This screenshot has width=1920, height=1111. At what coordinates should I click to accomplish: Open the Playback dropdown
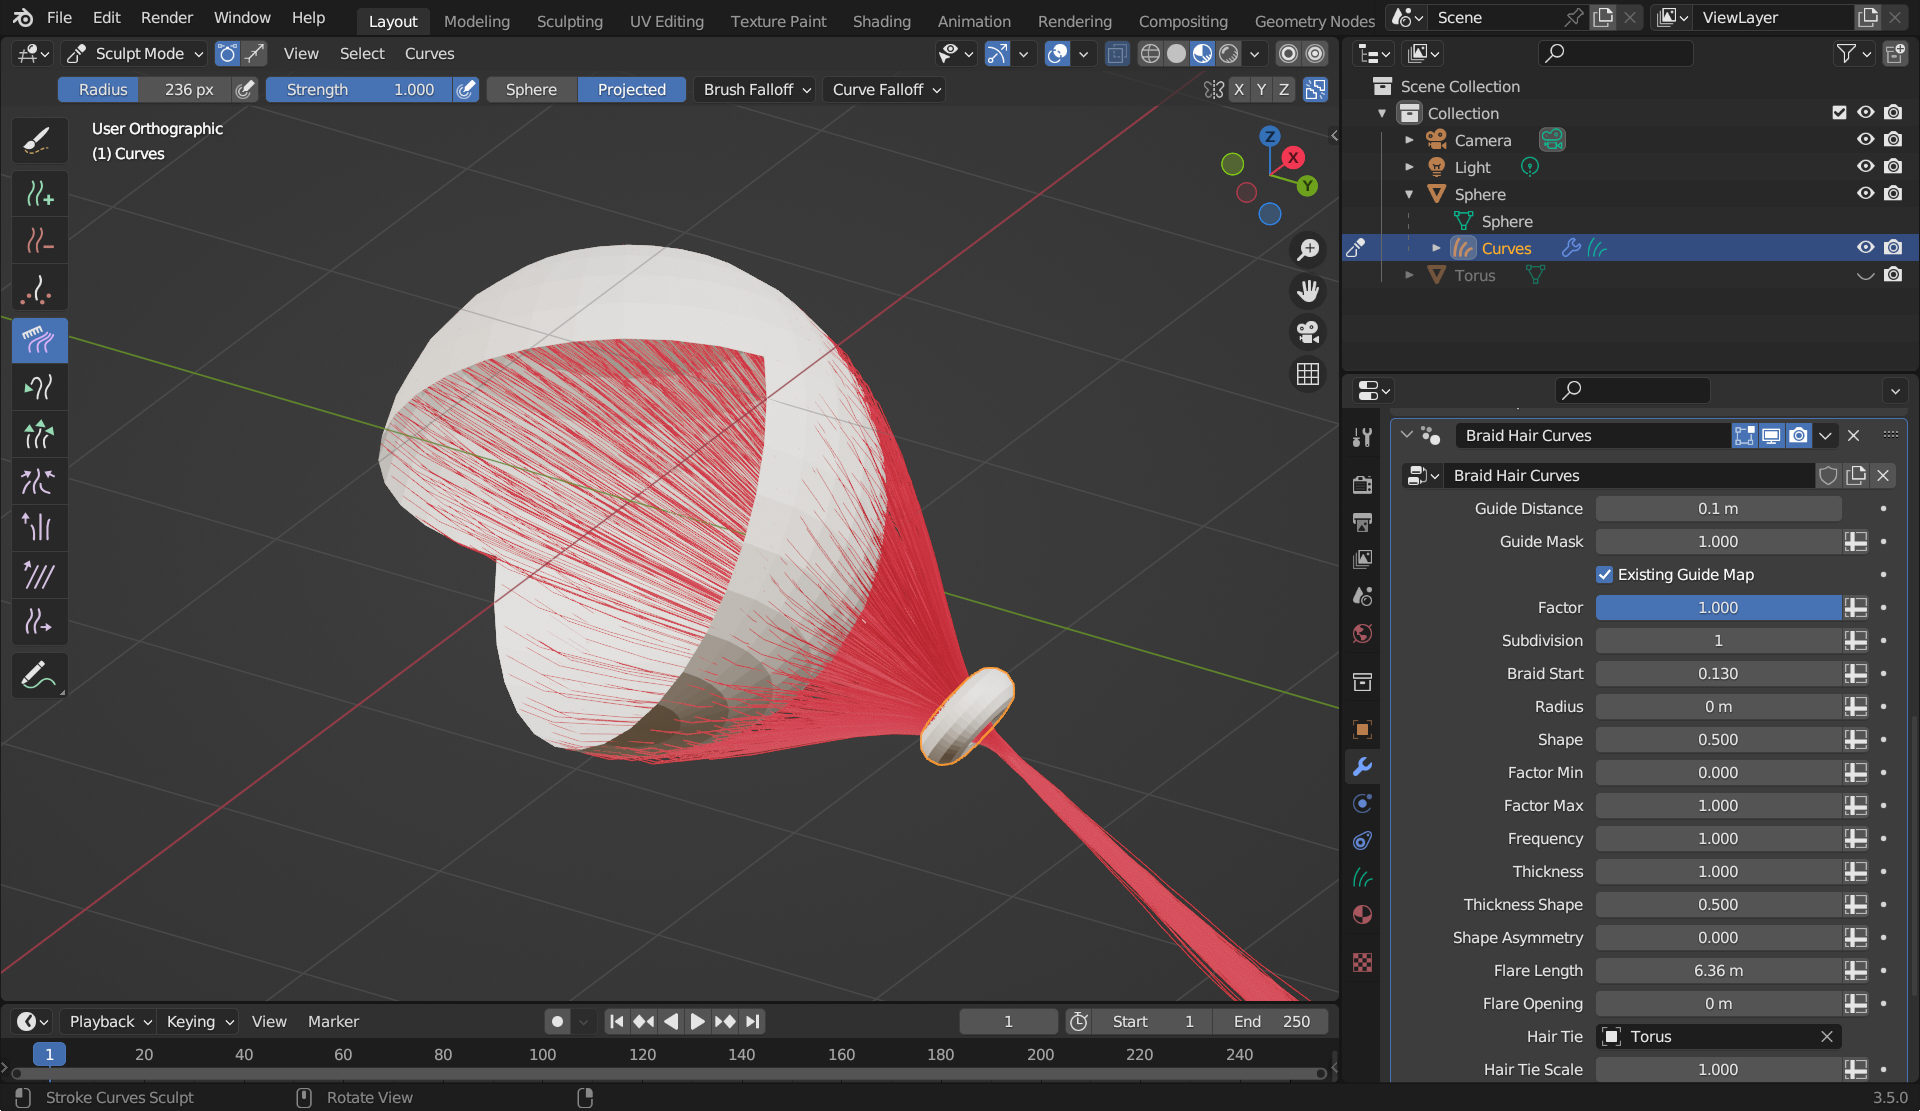[110, 1021]
